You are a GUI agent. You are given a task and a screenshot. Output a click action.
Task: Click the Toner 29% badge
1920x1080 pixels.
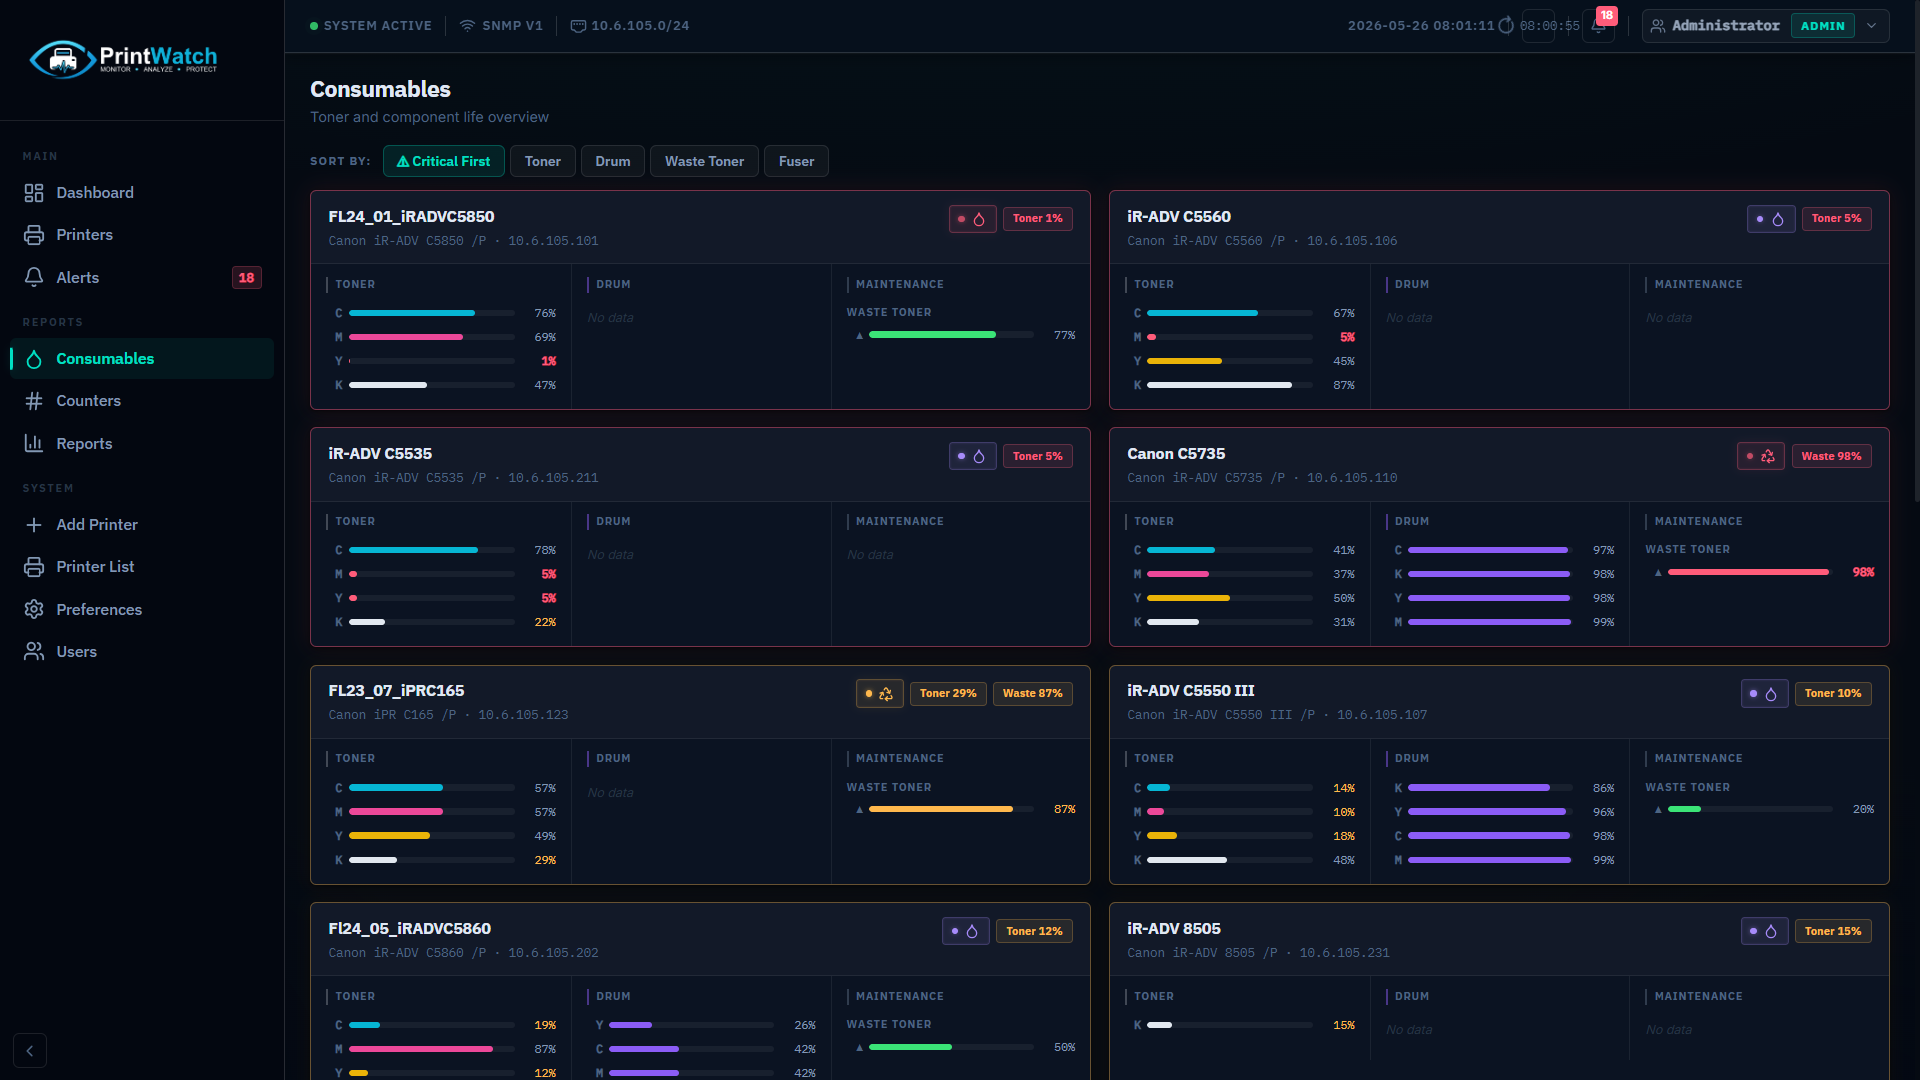(948, 694)
